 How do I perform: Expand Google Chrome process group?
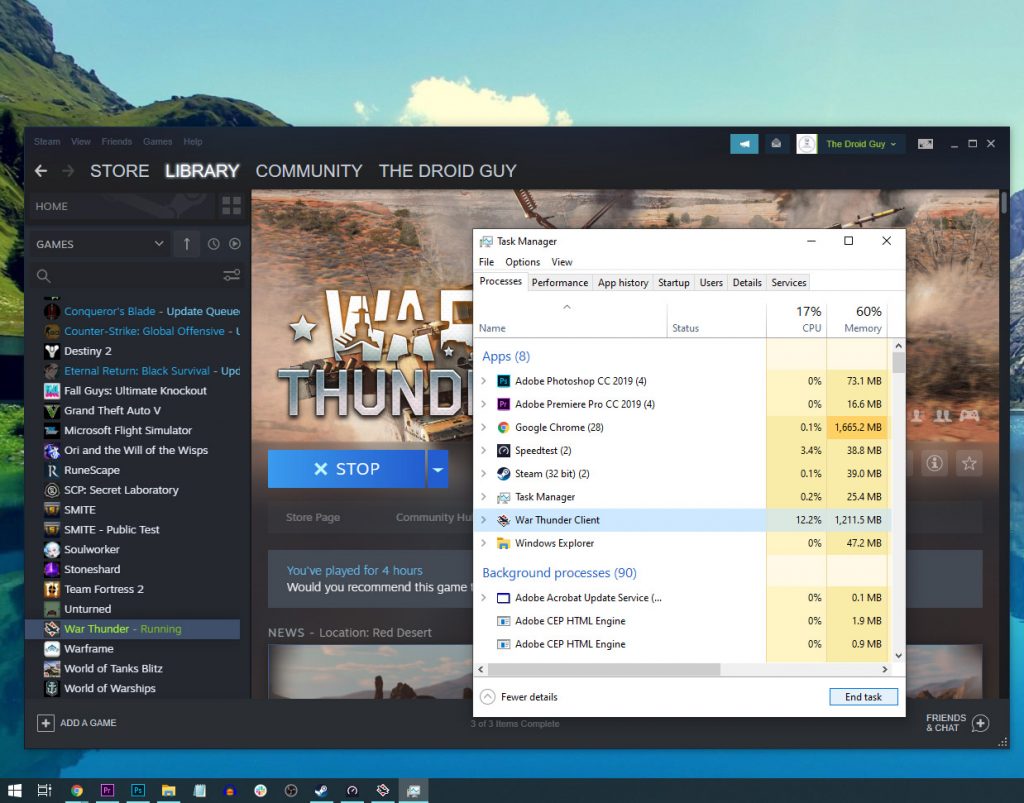click(x=484, y=427)
